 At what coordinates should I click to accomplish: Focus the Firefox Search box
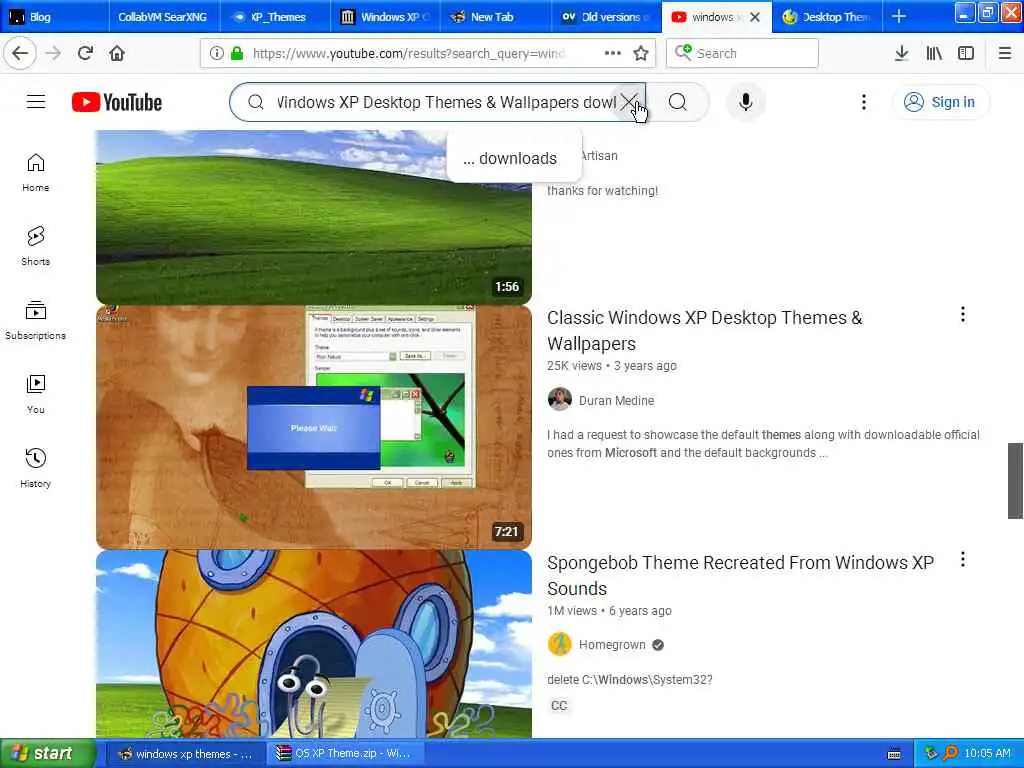coord(743,53)
